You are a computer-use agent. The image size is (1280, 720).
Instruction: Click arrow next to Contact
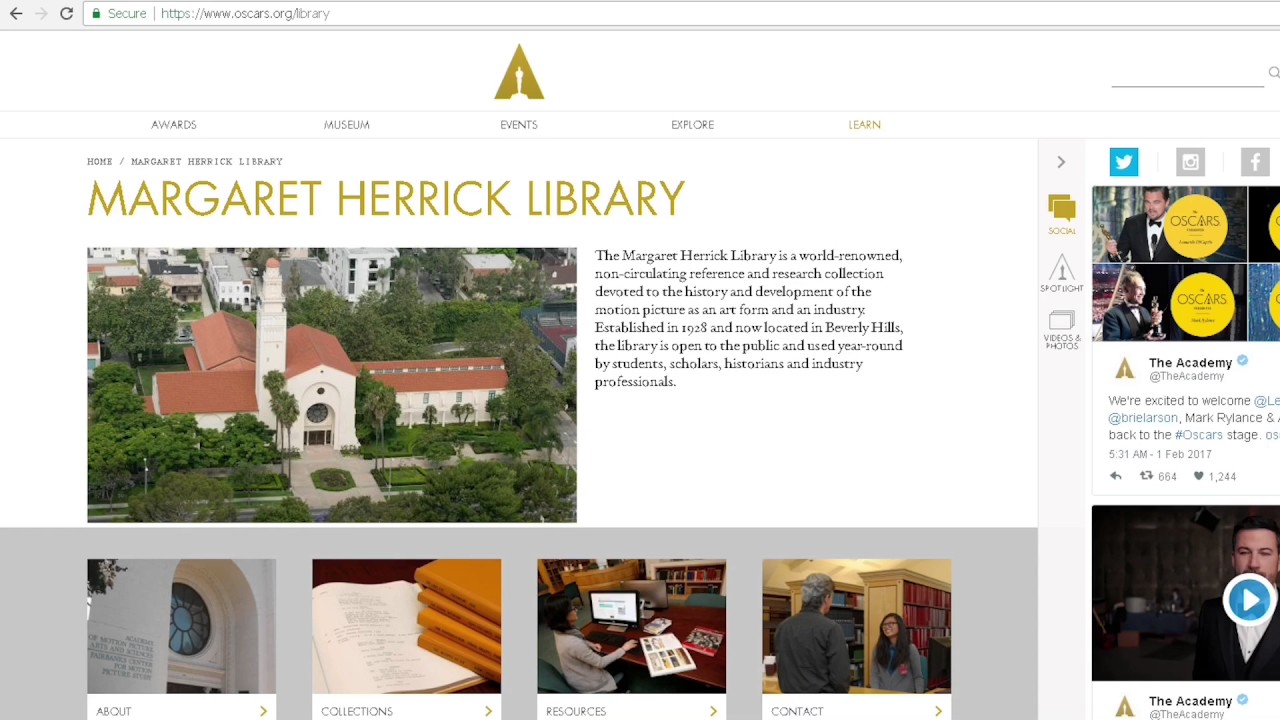tap(938, 711)
